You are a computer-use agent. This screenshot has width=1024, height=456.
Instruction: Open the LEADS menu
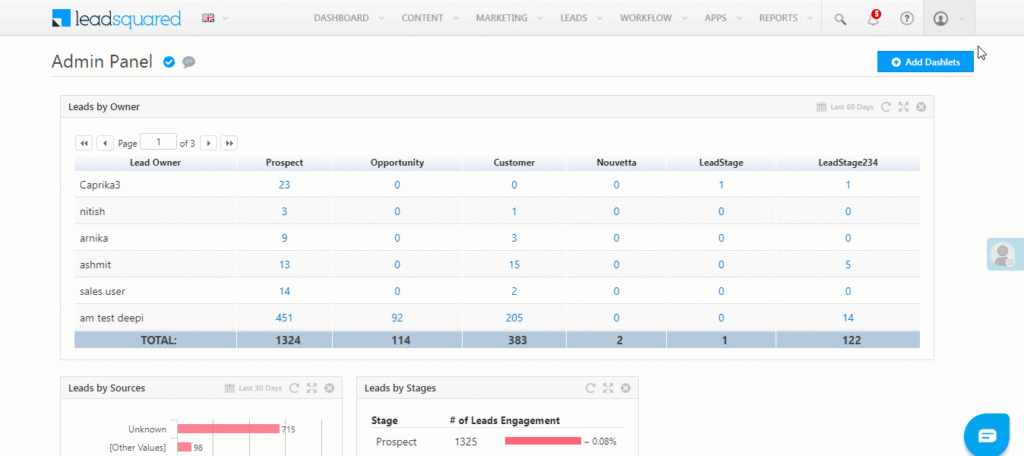click(x=573, y=18)
